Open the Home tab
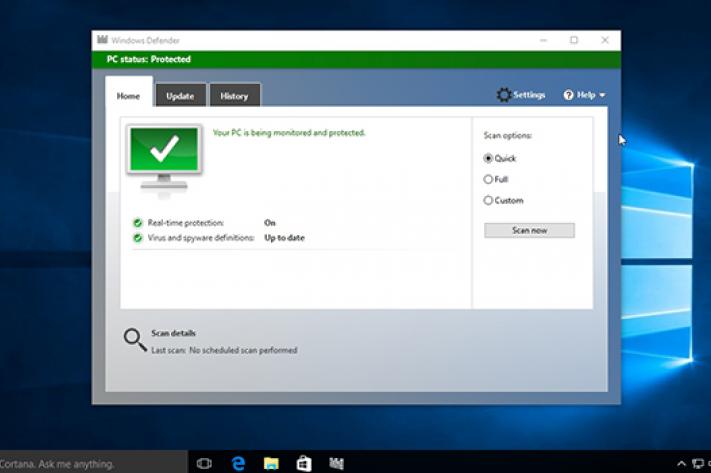 [x=128, y=96]
